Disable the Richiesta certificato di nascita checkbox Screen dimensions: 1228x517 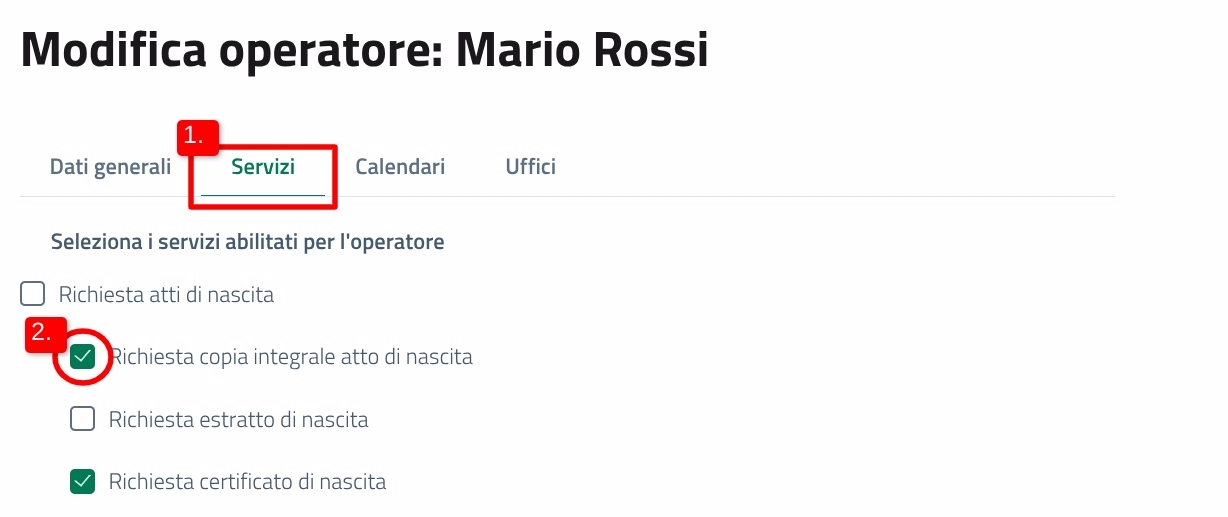point(82,481)
